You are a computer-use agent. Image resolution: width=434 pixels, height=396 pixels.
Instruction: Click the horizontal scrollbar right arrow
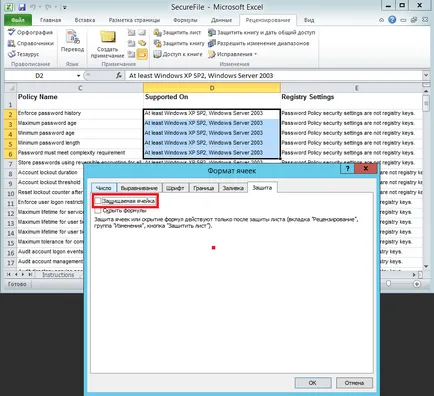414,275
